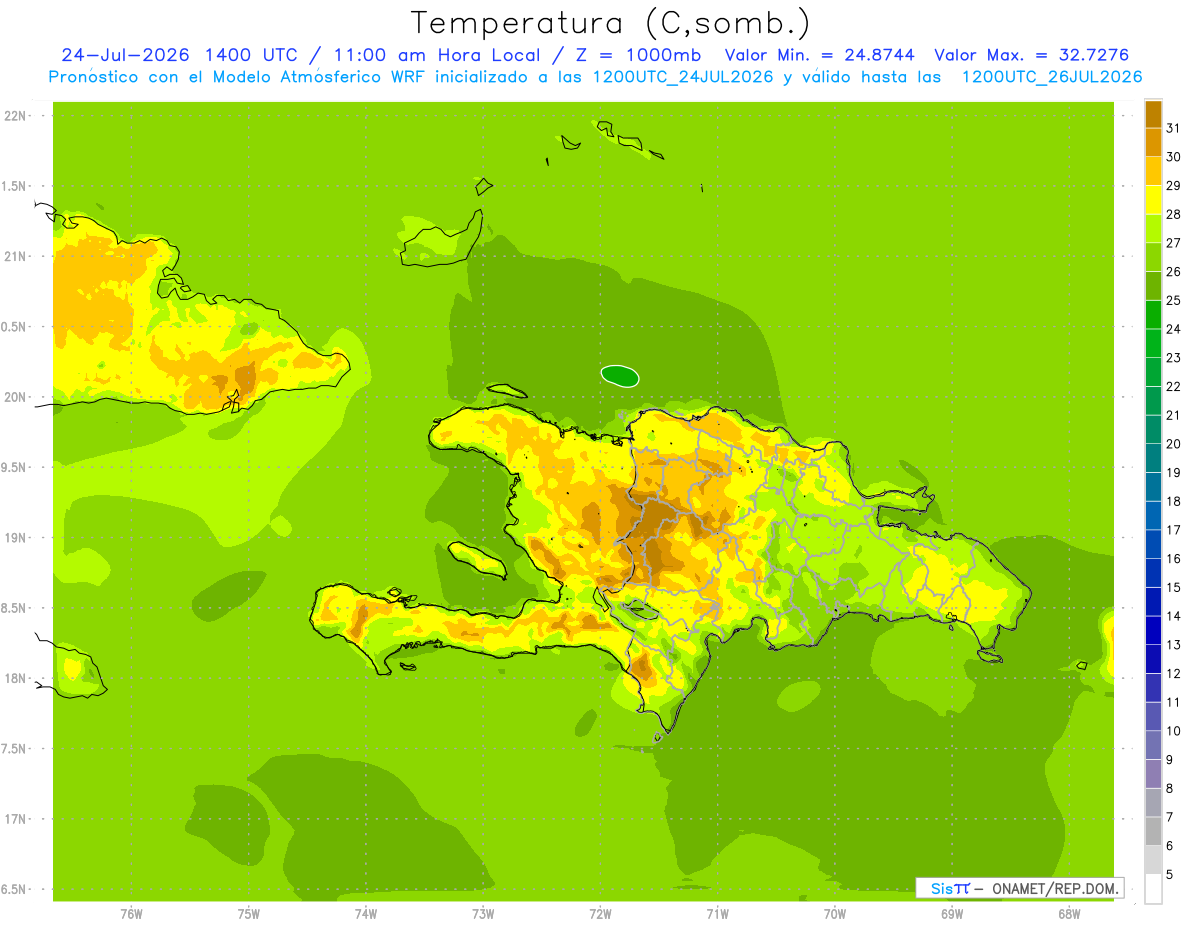Click the latitude label "18N"

click(15, 678)
